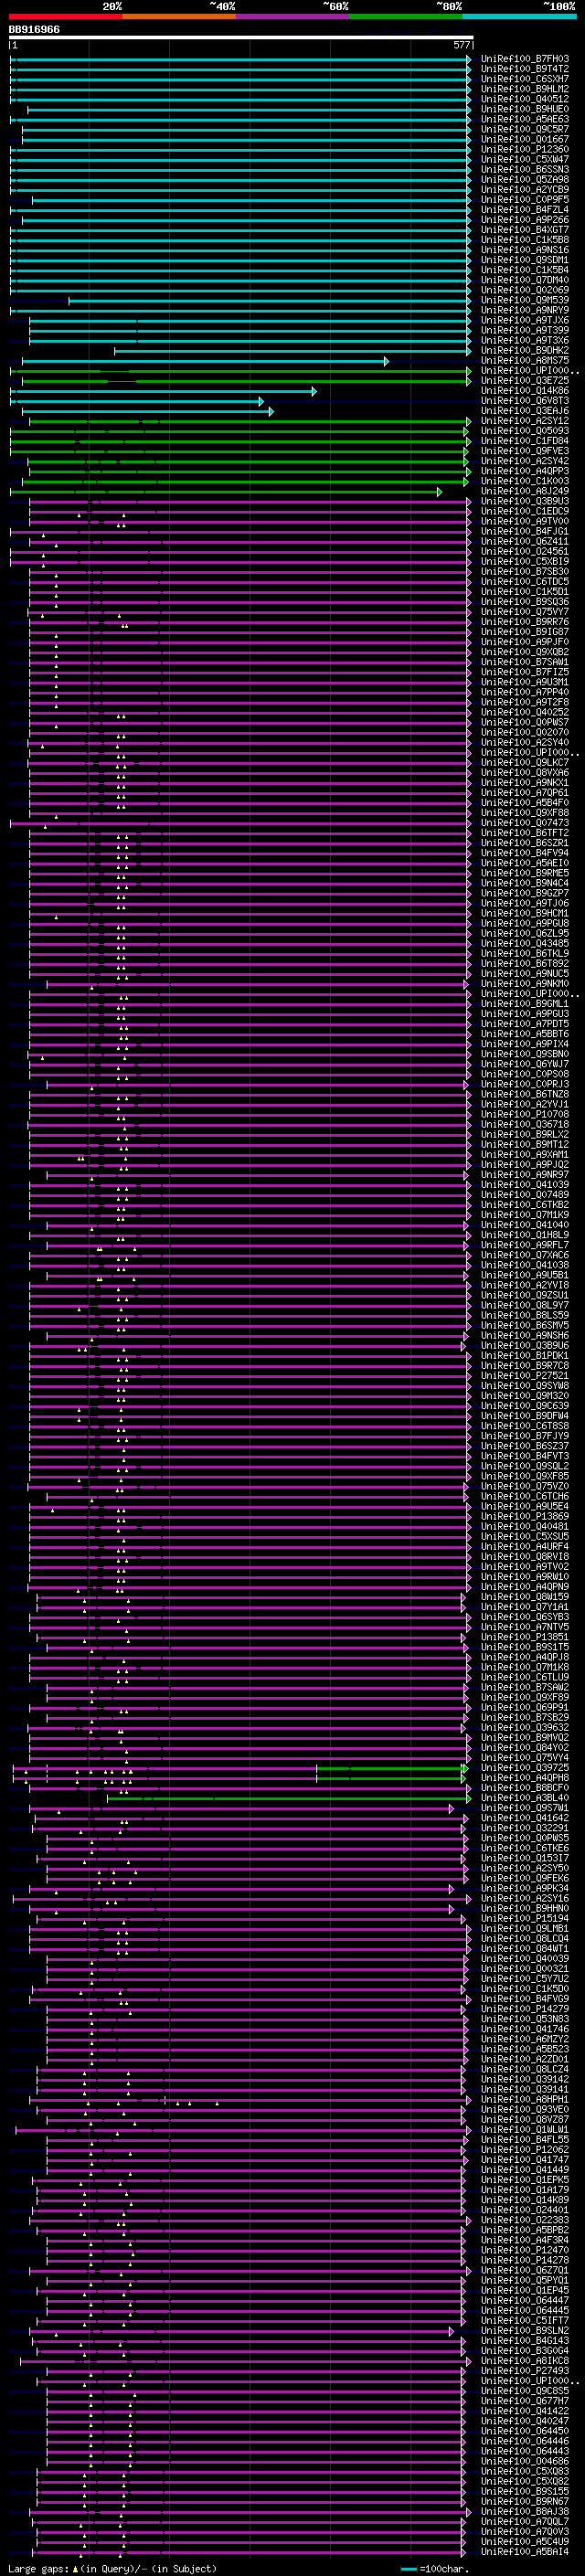The image size is (585, 2576).
Task: Click the label UniRef100_O22383
Action: (x=525, y=2220)
